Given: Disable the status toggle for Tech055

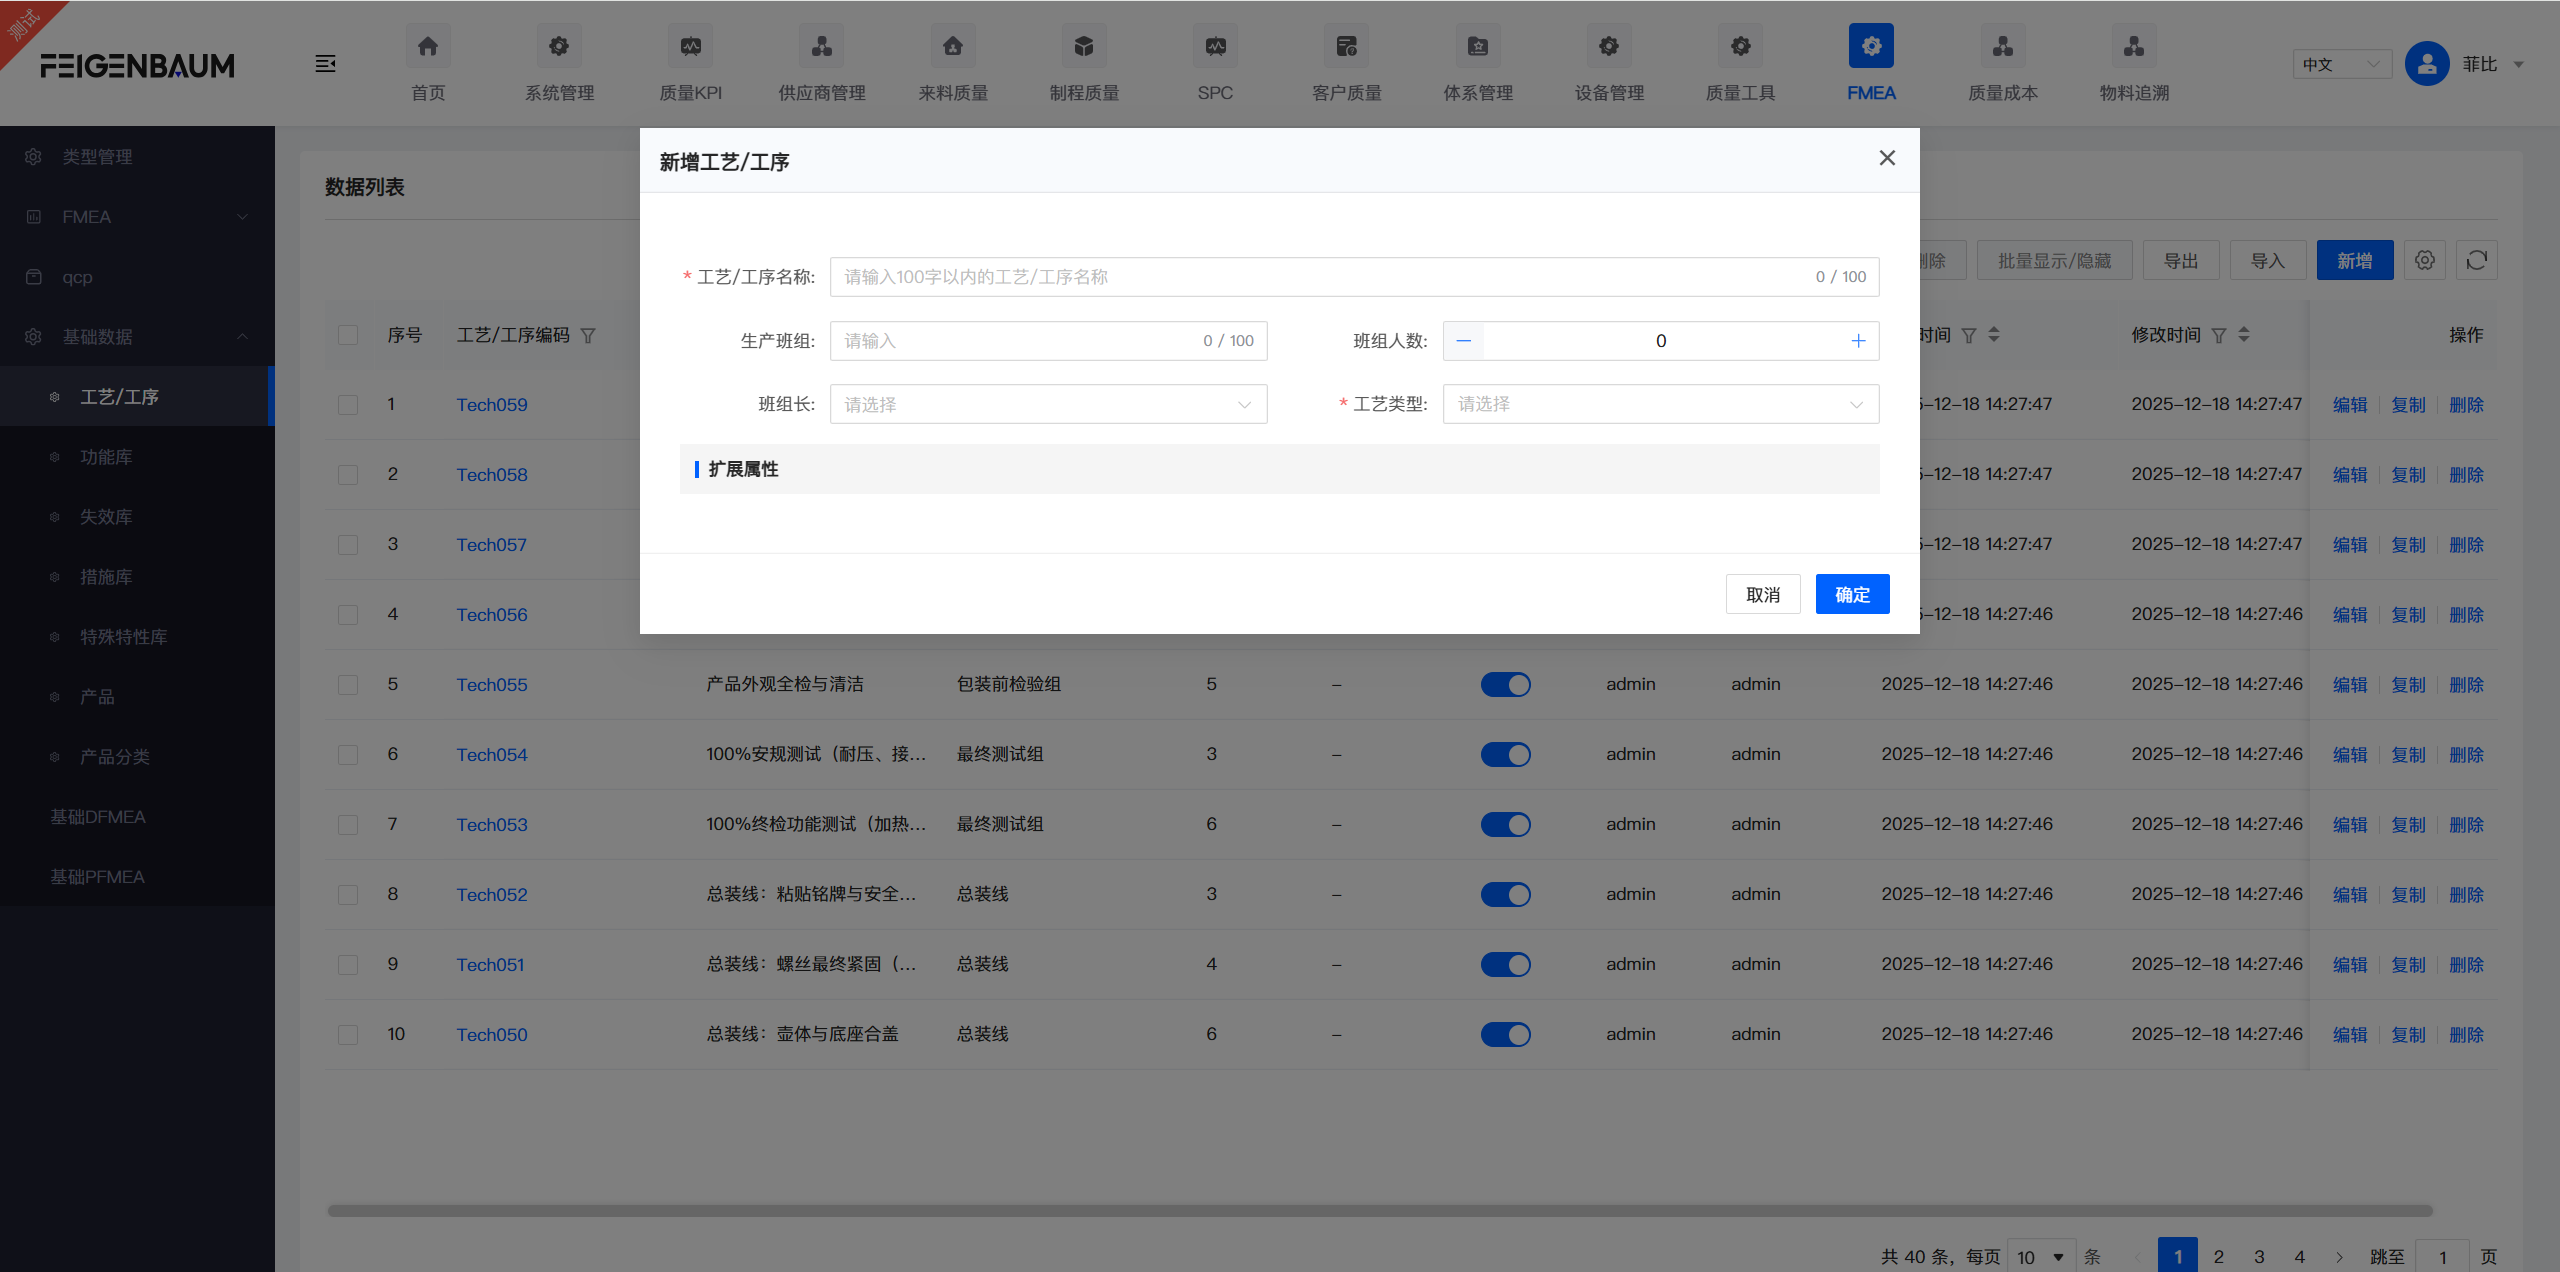Looking at the screenshot, I should (1505, 684).
